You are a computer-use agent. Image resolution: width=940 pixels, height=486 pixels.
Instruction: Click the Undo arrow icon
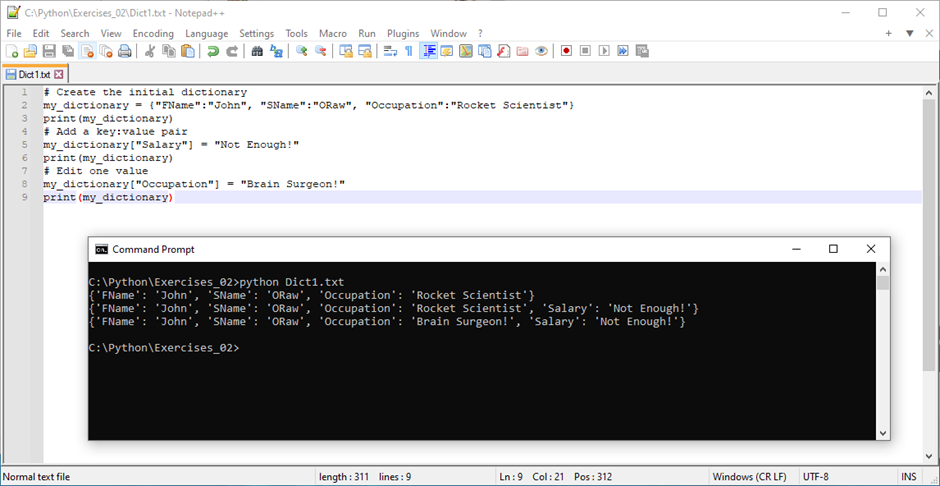pyautogui.click(x=213, y=51)
